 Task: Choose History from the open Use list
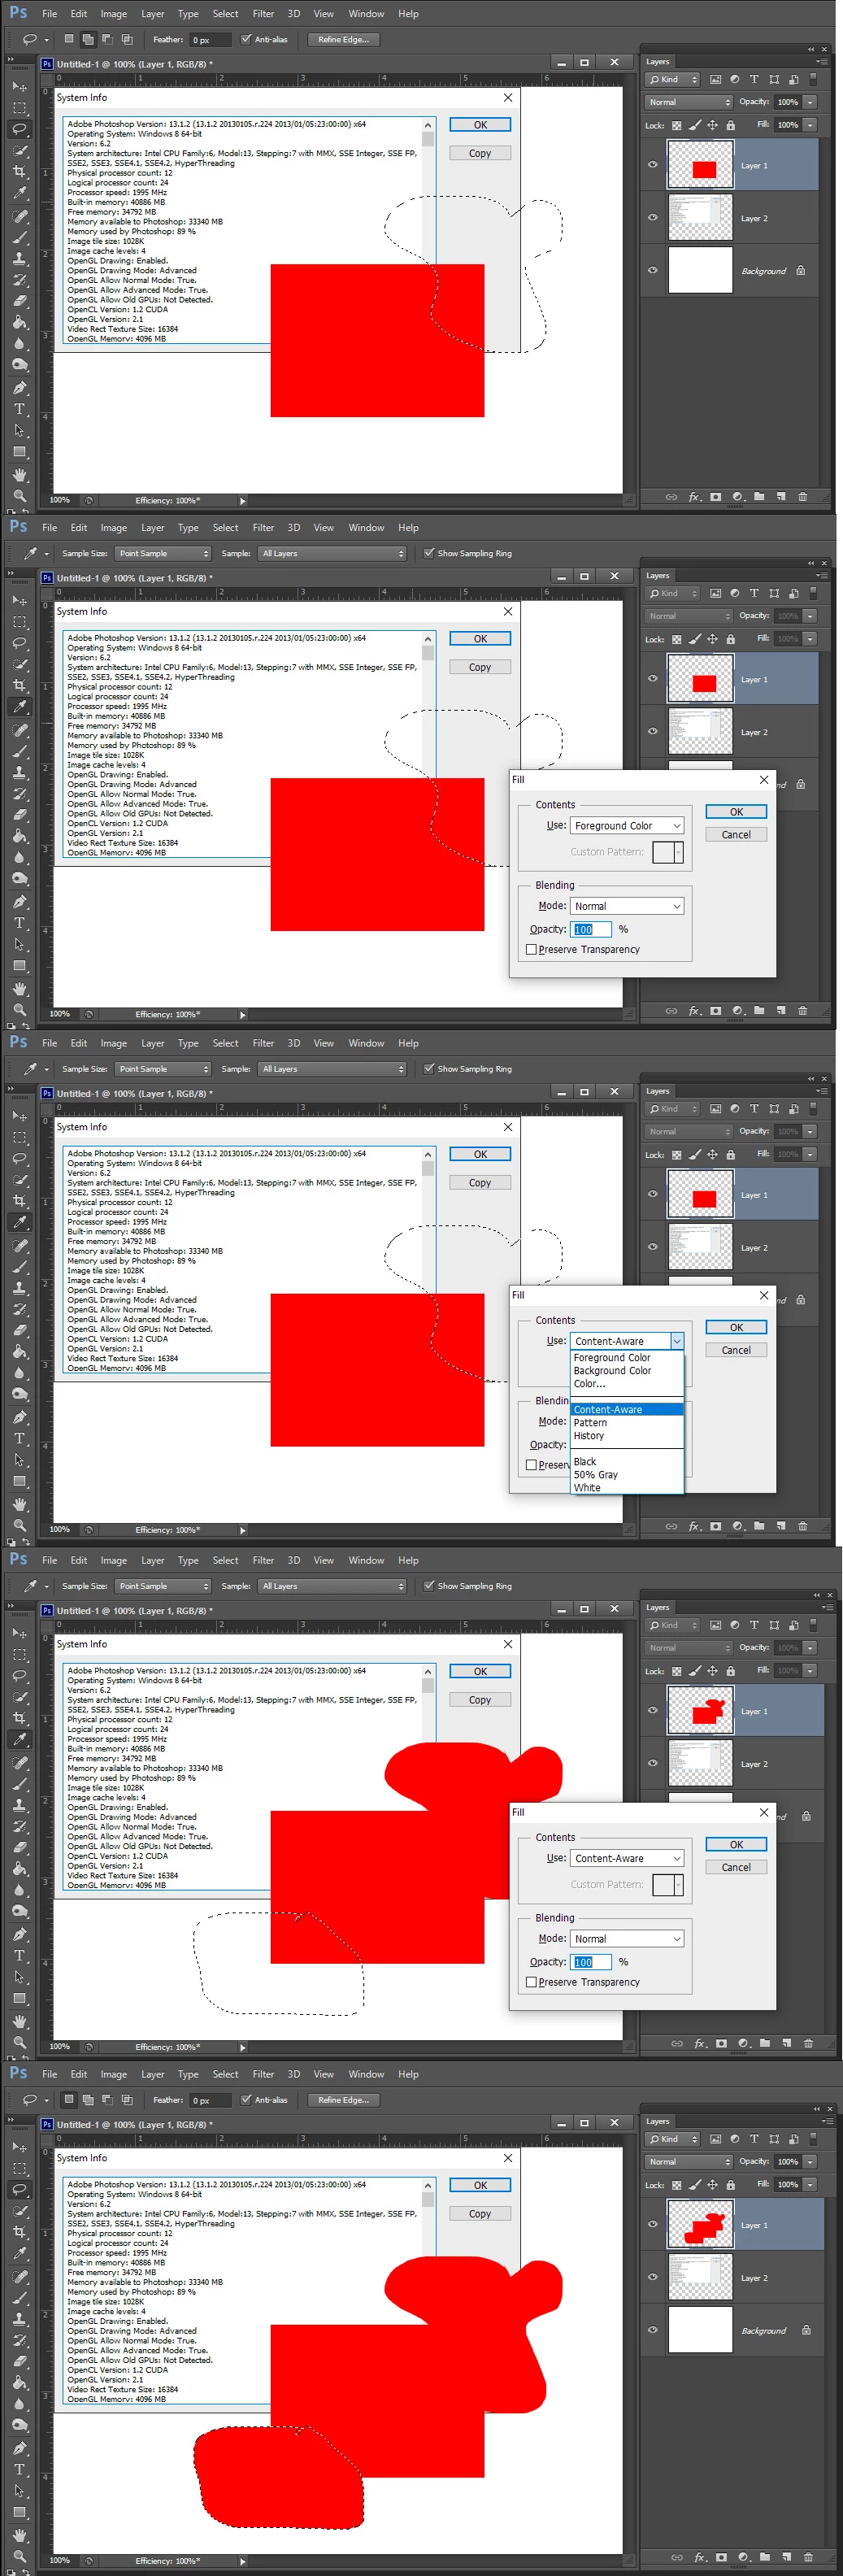coord(589,1436)
